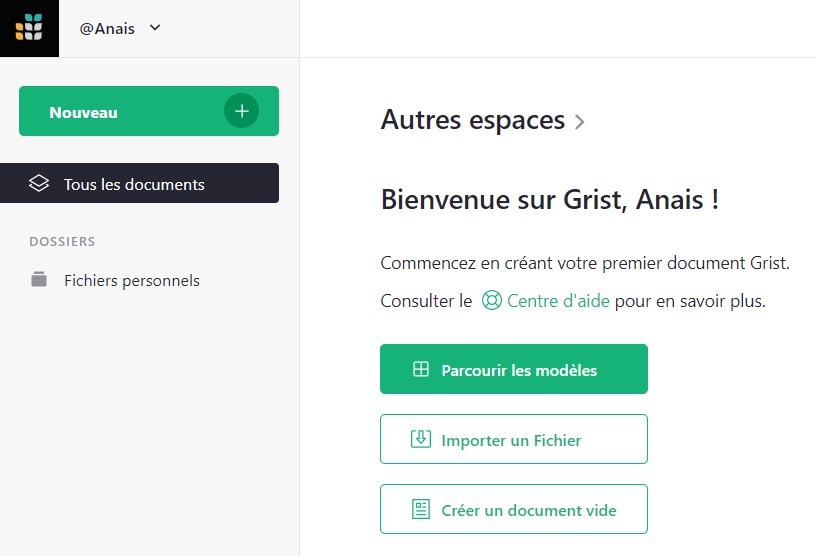This screenshot has height=556, width=816.
Task: Click the Grist logo icon
Action: pos(29,28)
